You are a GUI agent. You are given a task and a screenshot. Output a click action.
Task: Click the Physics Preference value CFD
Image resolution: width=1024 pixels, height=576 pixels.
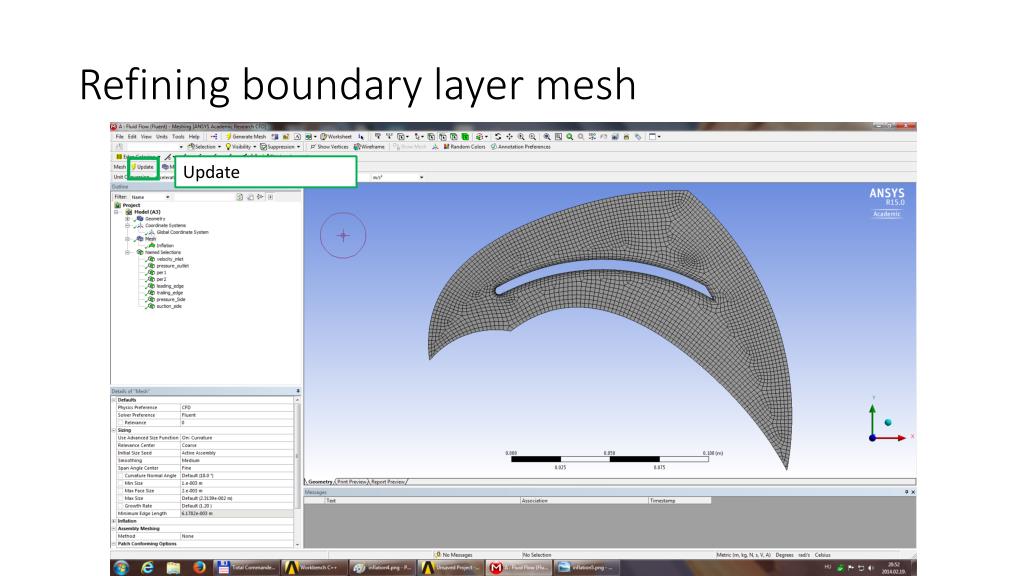click(x=236, y=408)
